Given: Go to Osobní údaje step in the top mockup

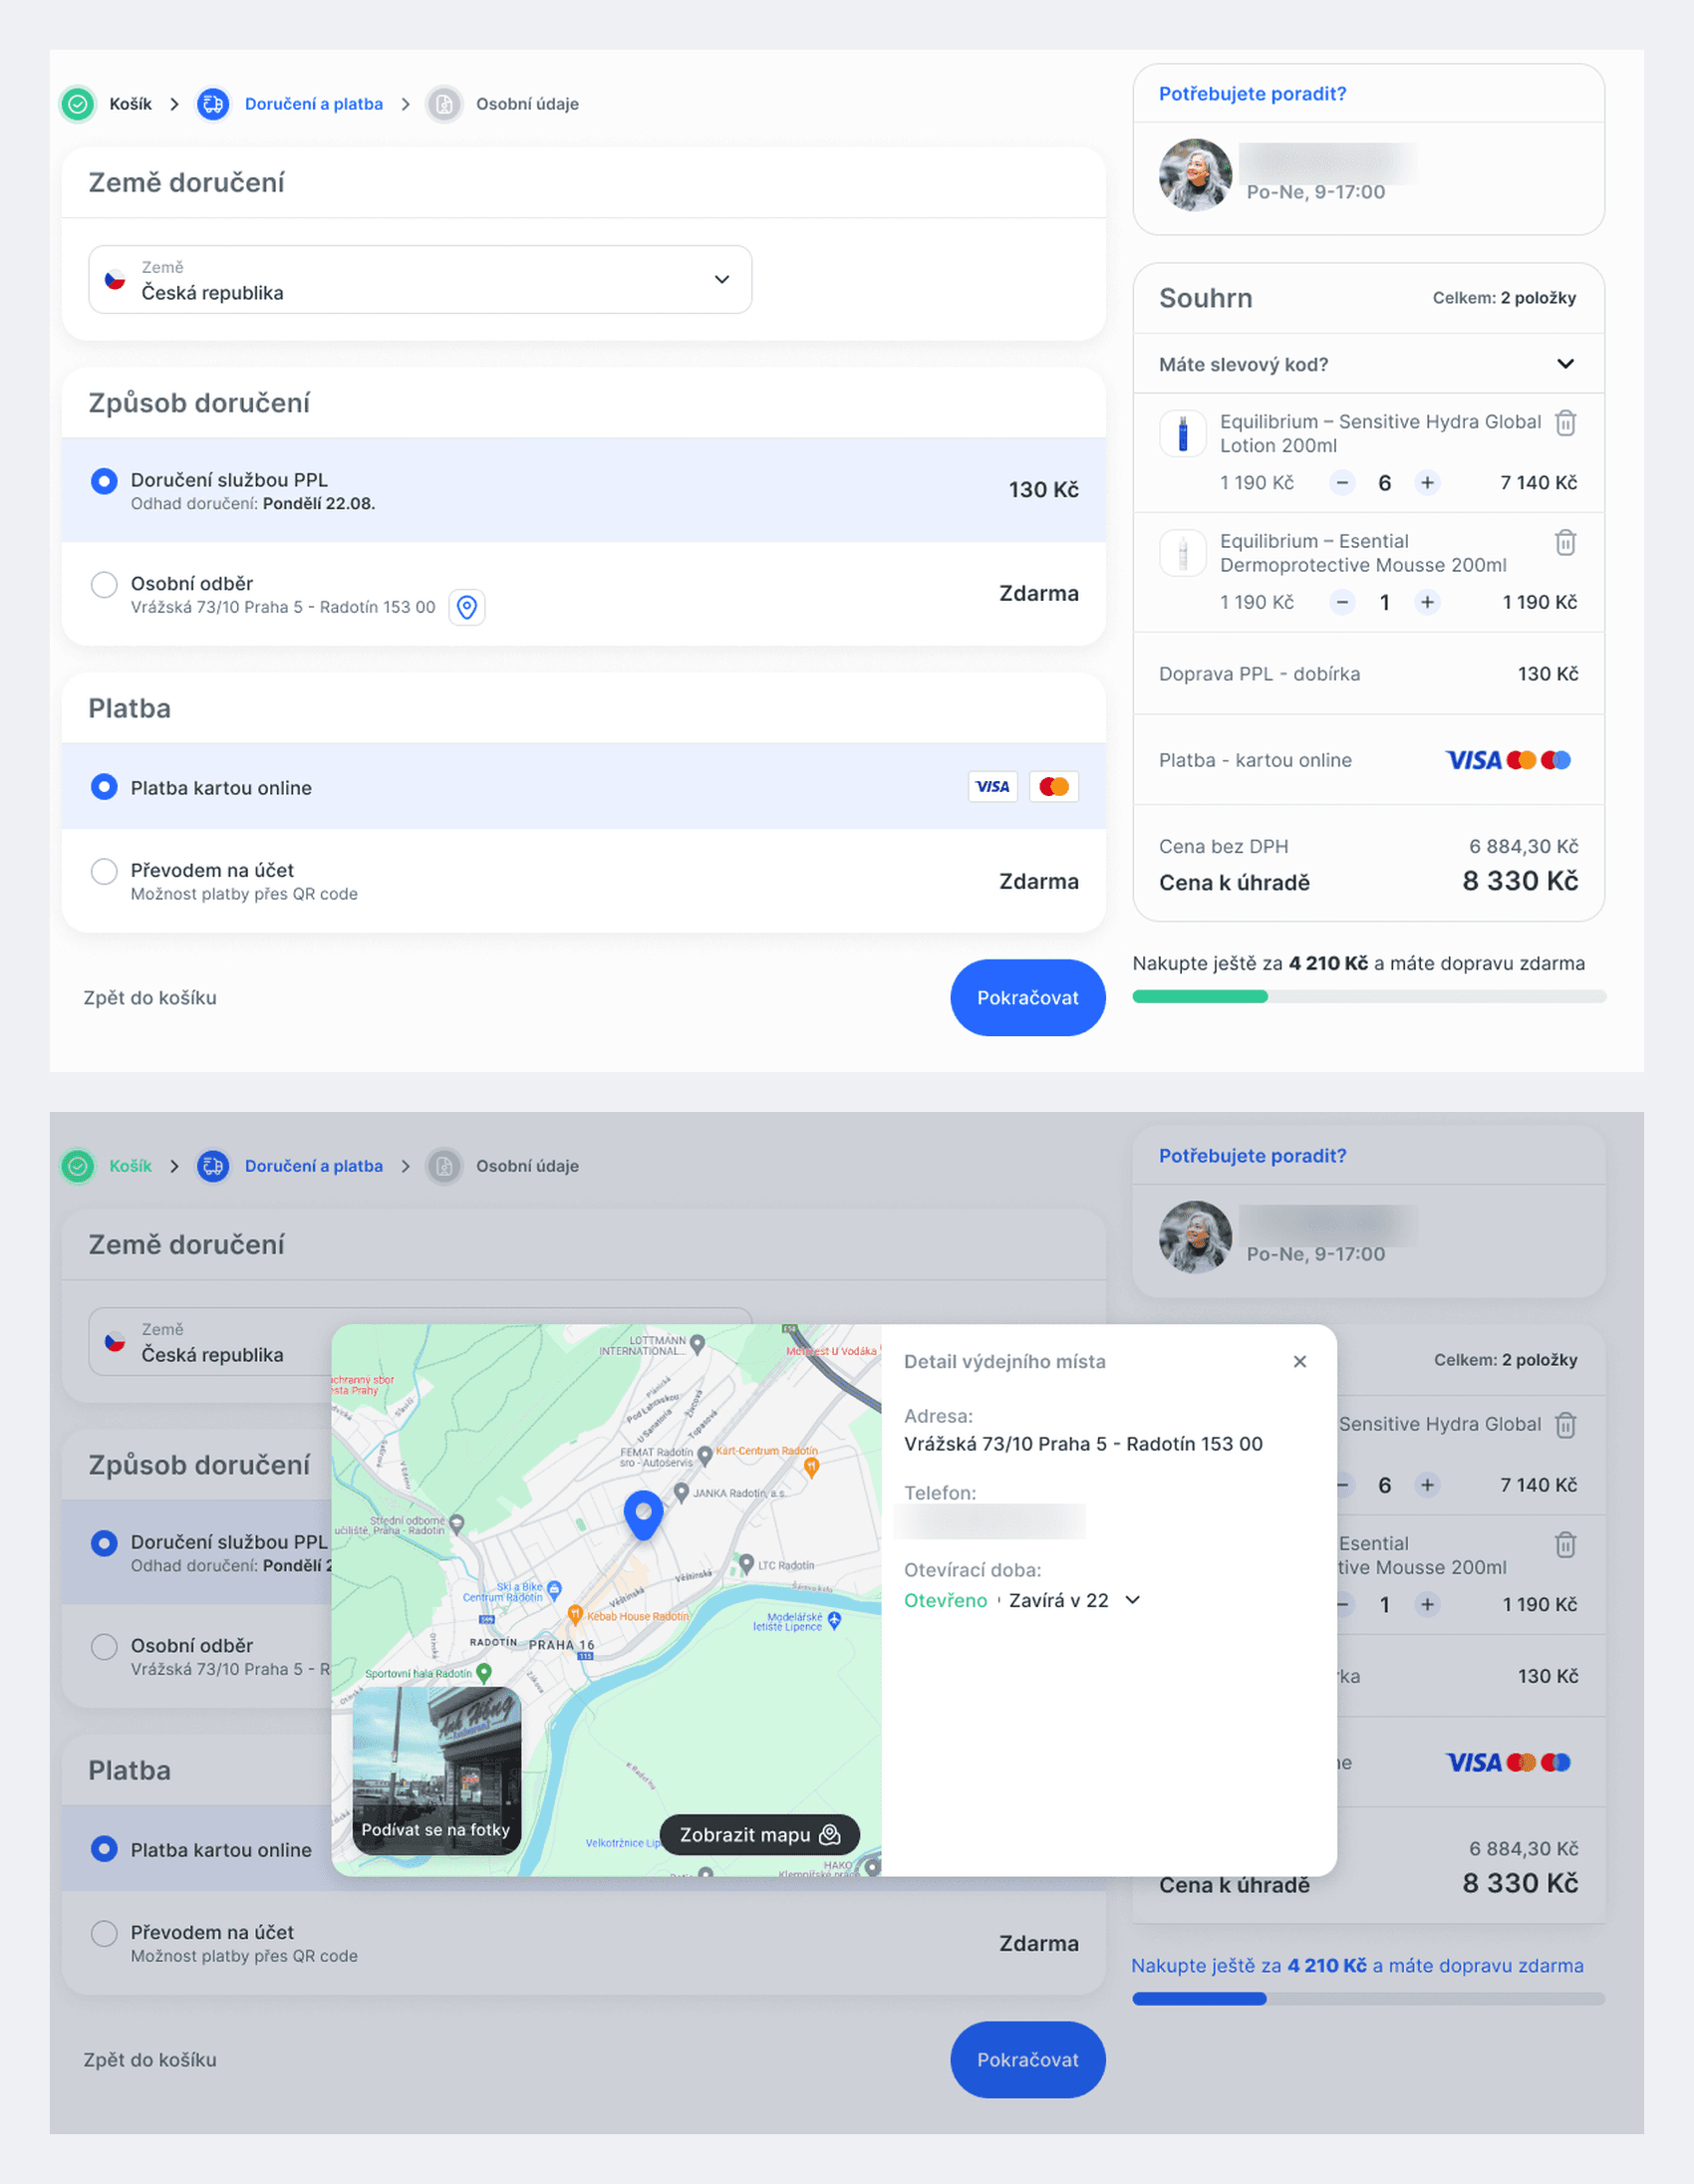Looking at the screenshot, I should pyautogui.click(x=527, y=104).
